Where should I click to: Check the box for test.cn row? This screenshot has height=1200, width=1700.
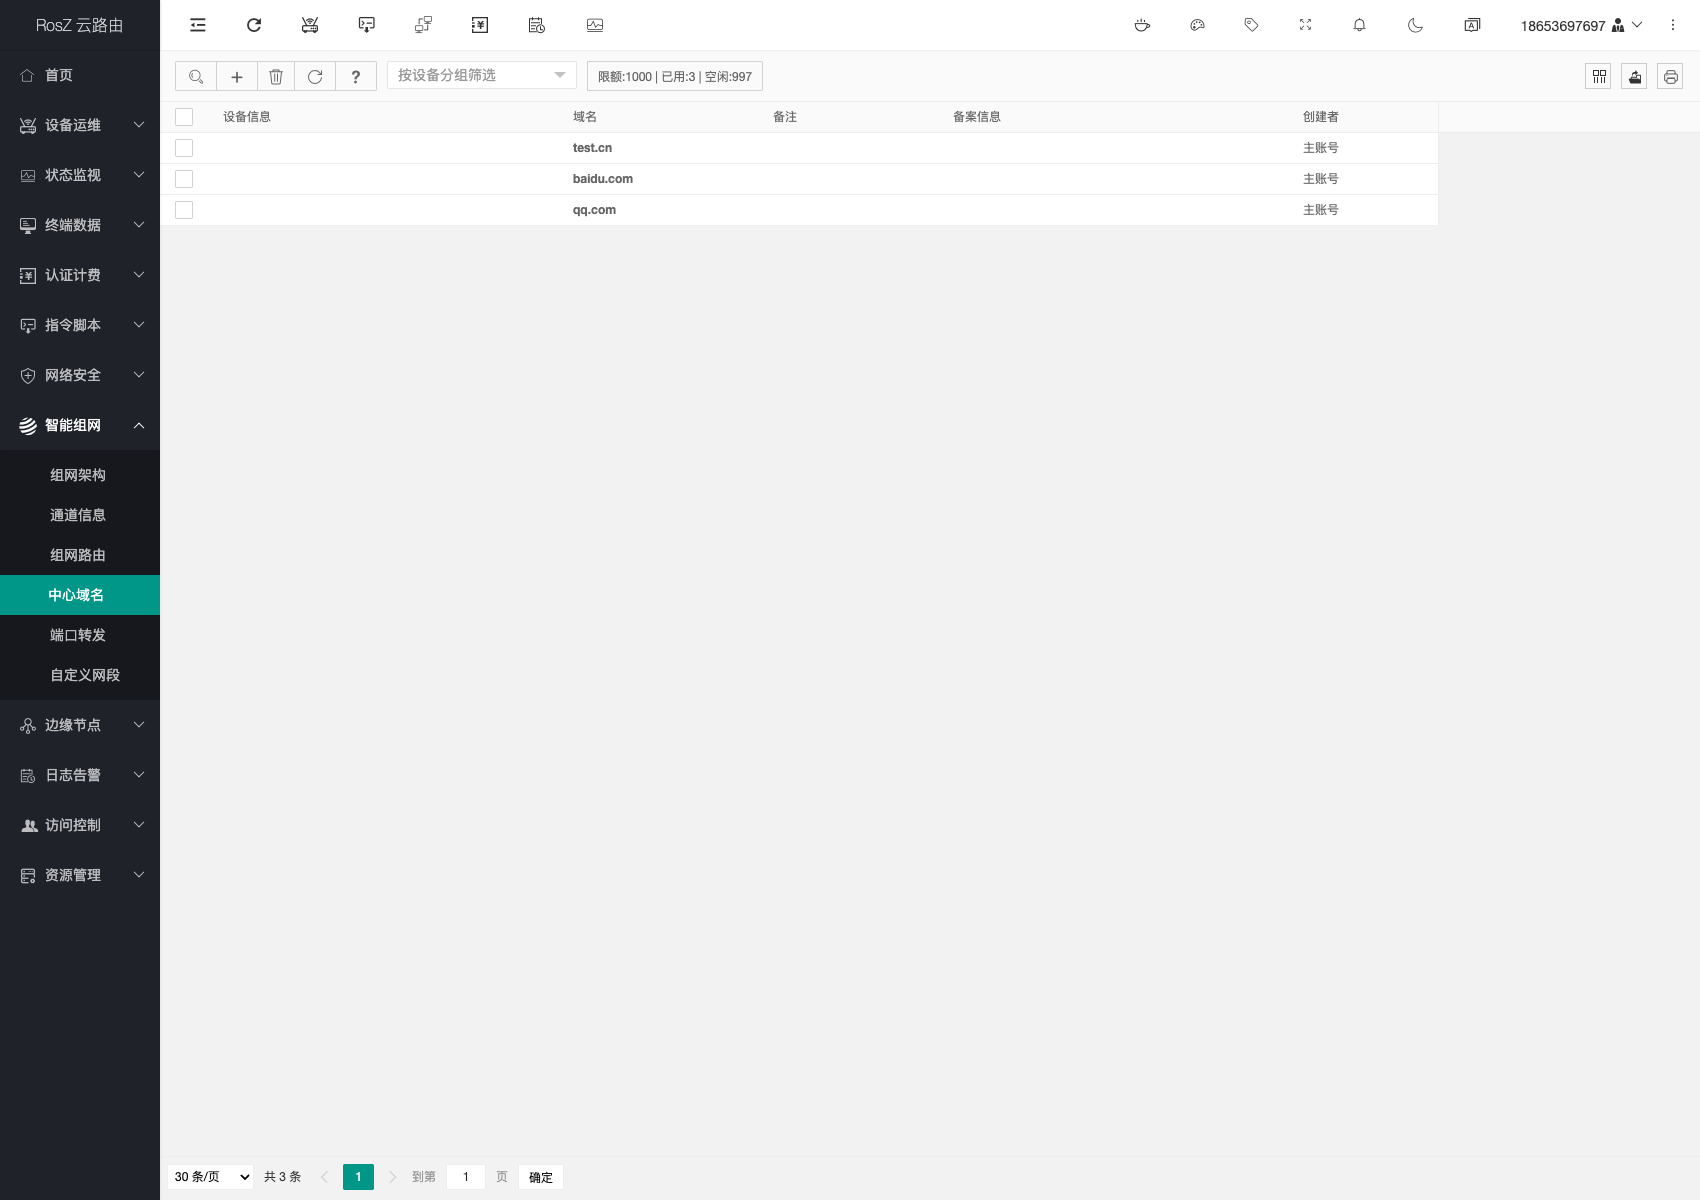click(x=184, y=148)
